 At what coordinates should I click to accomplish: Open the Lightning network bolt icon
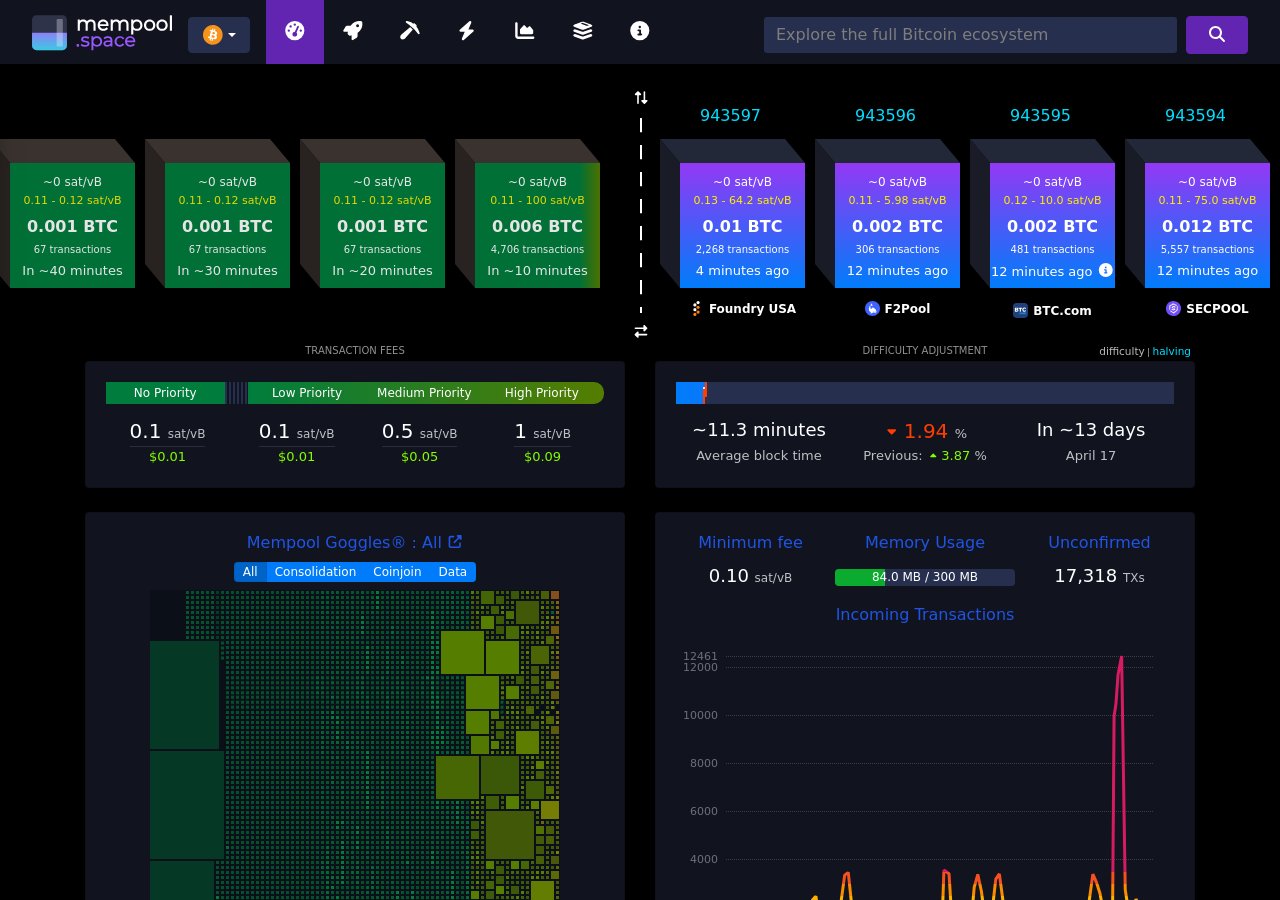[466, 31]
